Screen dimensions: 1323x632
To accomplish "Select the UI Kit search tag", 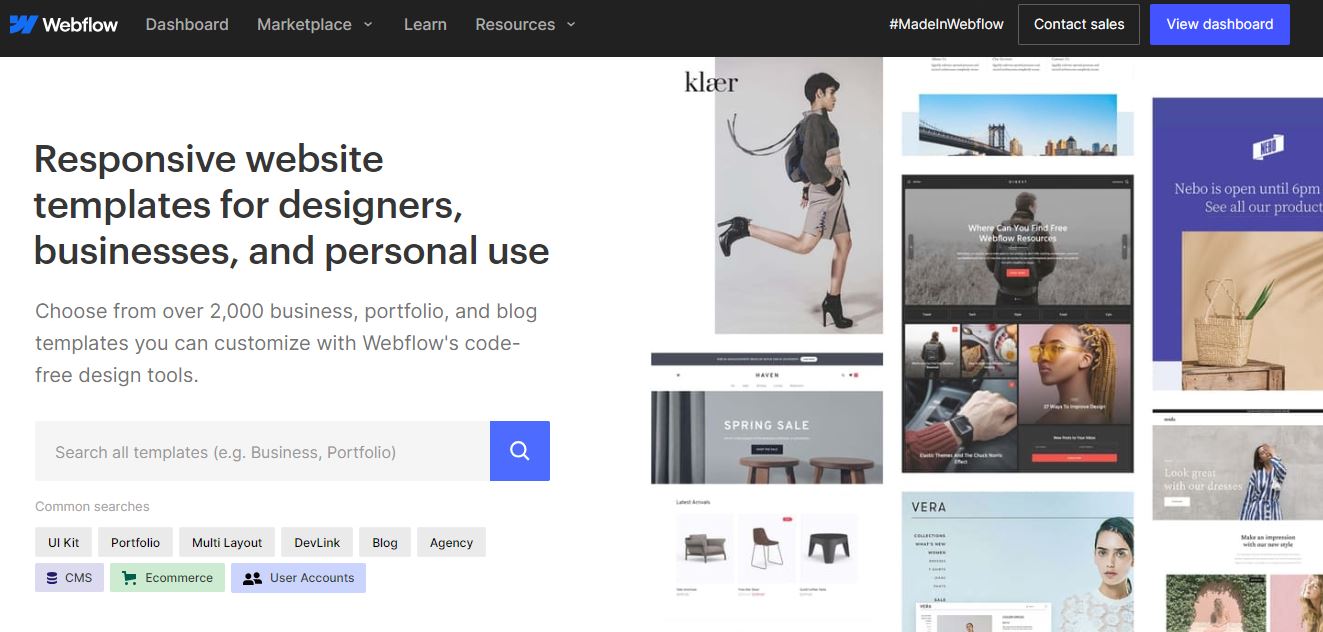I will [64, 542].
